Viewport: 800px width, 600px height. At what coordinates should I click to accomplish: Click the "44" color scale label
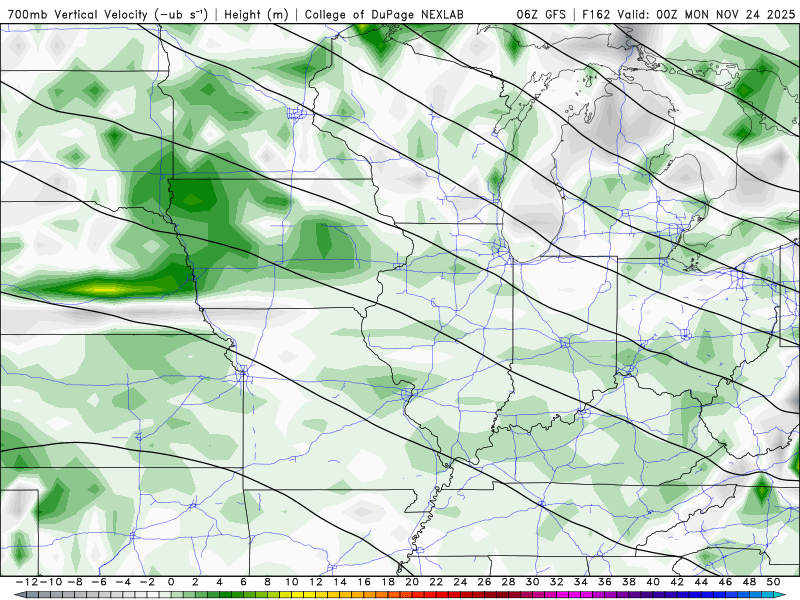click(701, 582)
